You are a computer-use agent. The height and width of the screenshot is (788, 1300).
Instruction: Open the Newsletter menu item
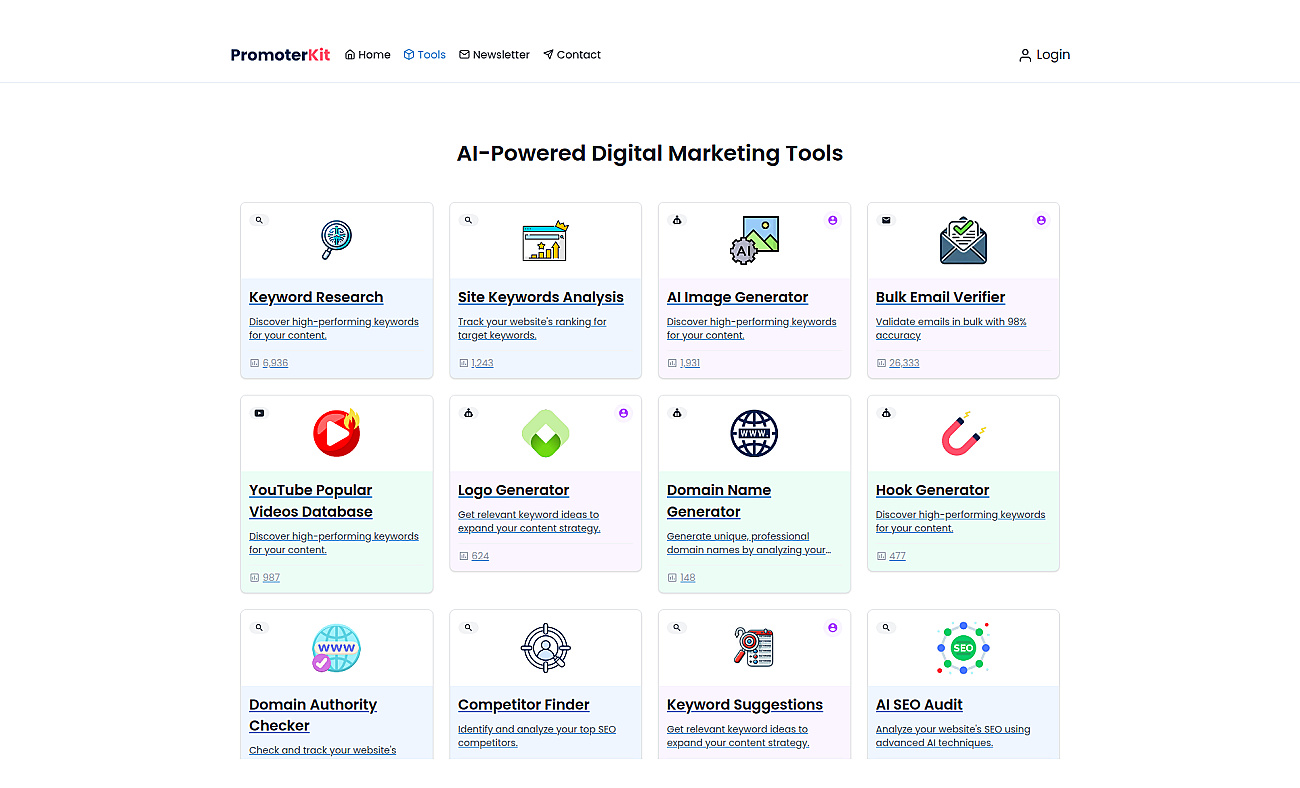click(494, 55)
